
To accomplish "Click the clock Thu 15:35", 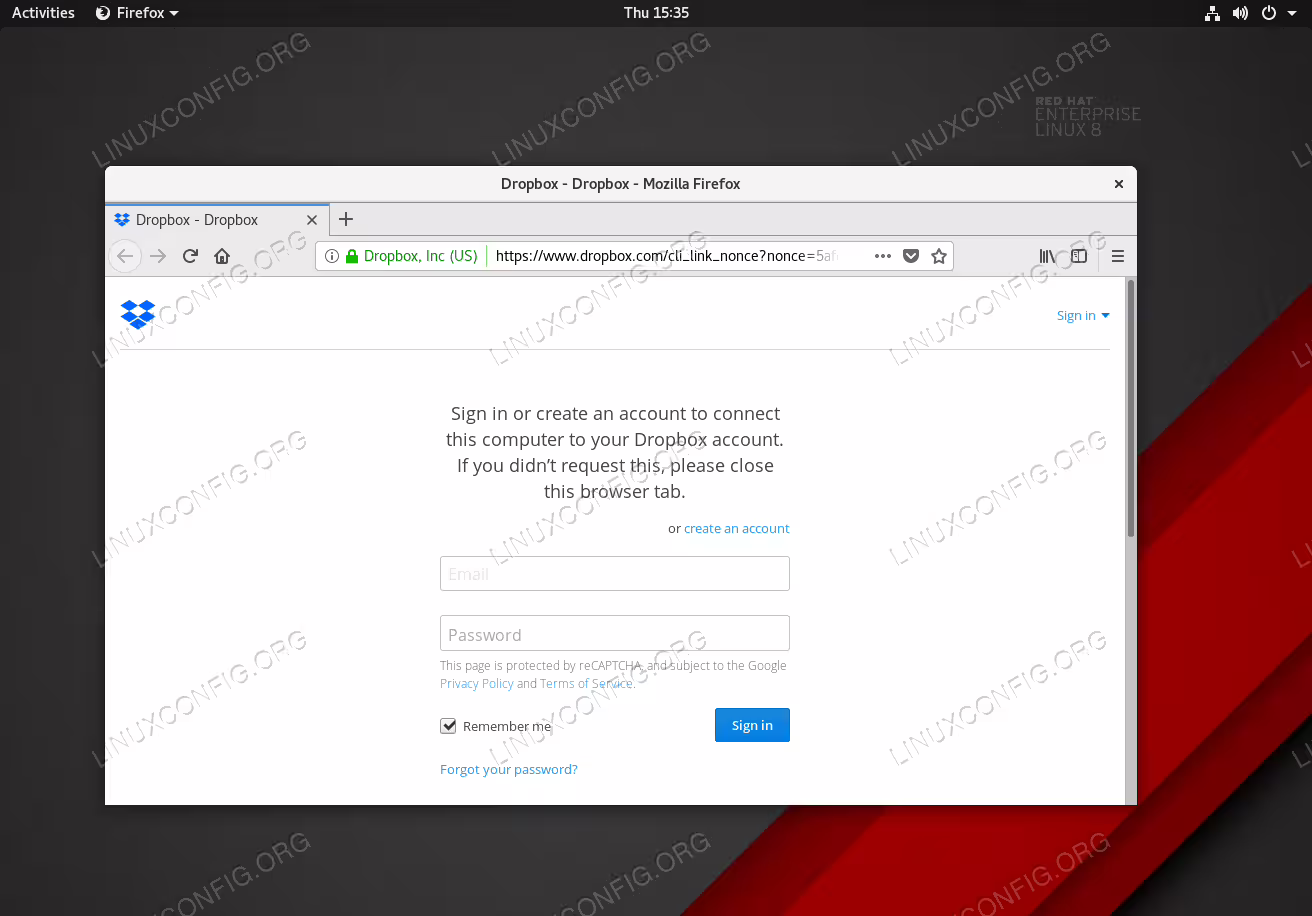I will (656, 13).
